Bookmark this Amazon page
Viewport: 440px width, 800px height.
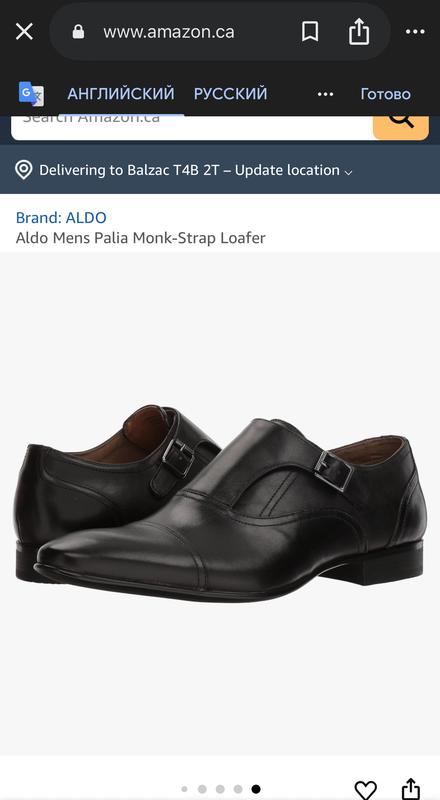[310, 32]
